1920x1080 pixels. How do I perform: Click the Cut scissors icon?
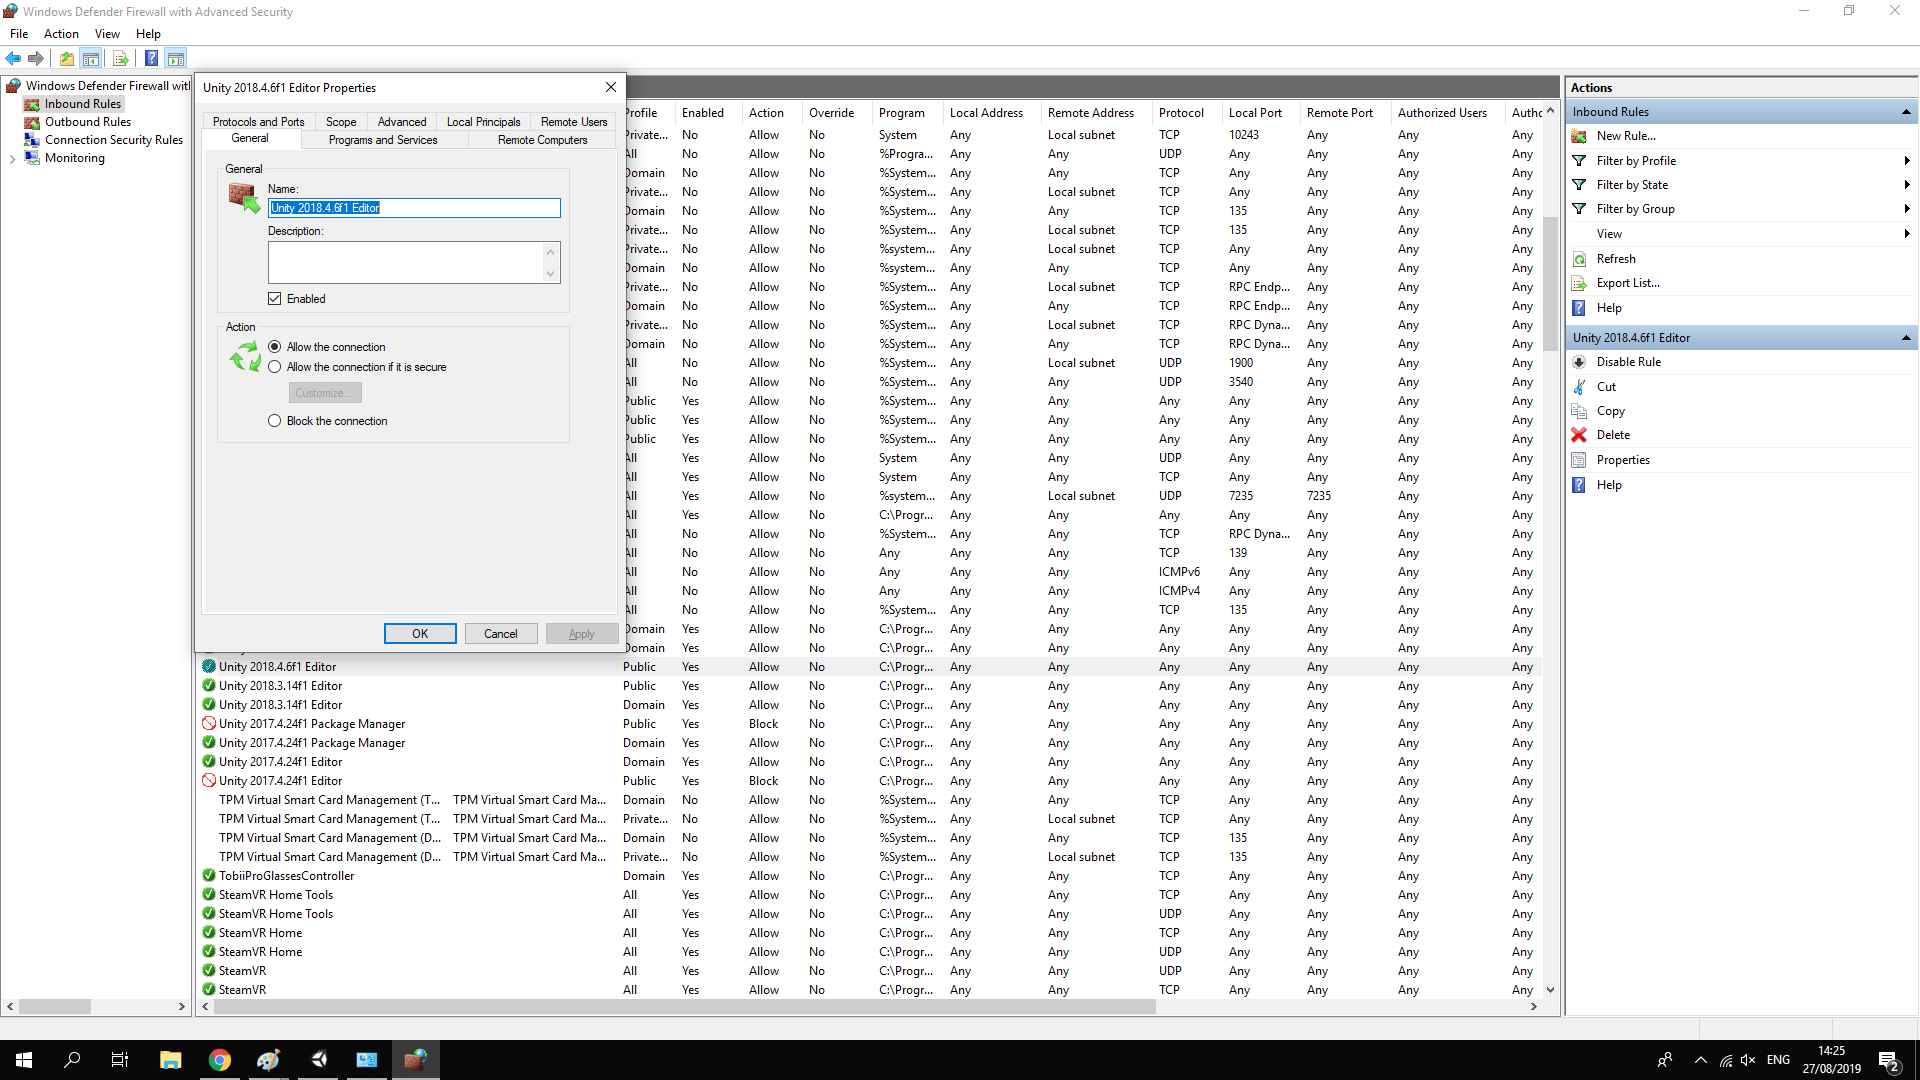click(1579, 387)
